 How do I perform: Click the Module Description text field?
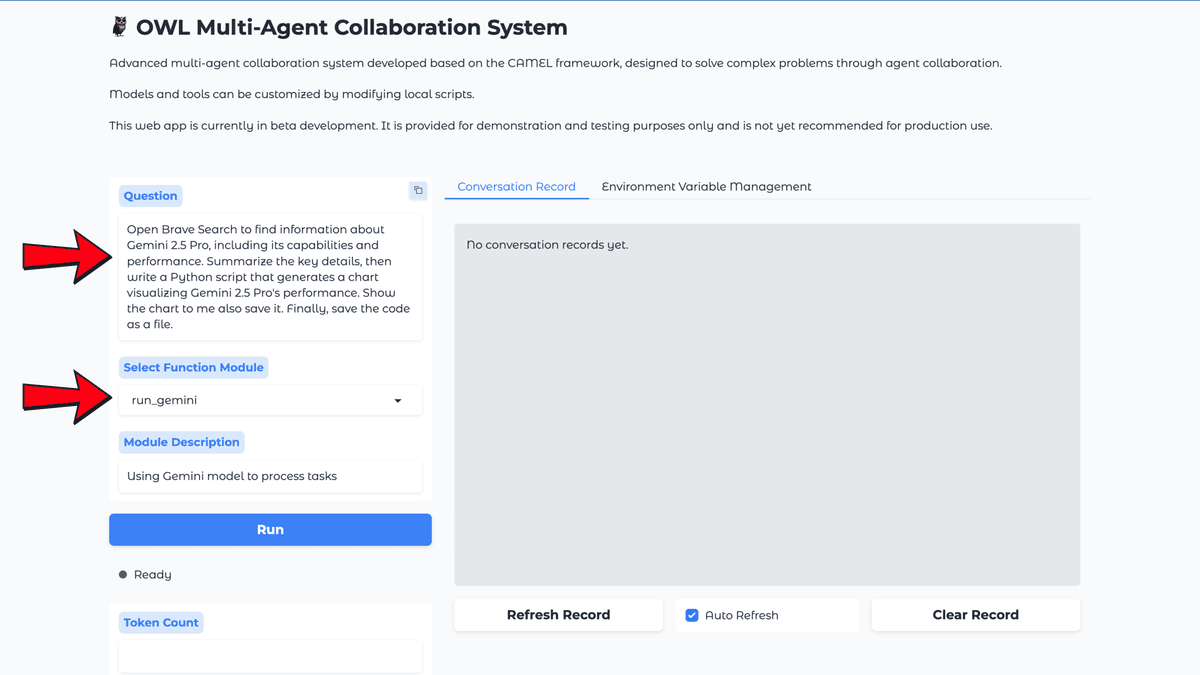pos(270,476)
